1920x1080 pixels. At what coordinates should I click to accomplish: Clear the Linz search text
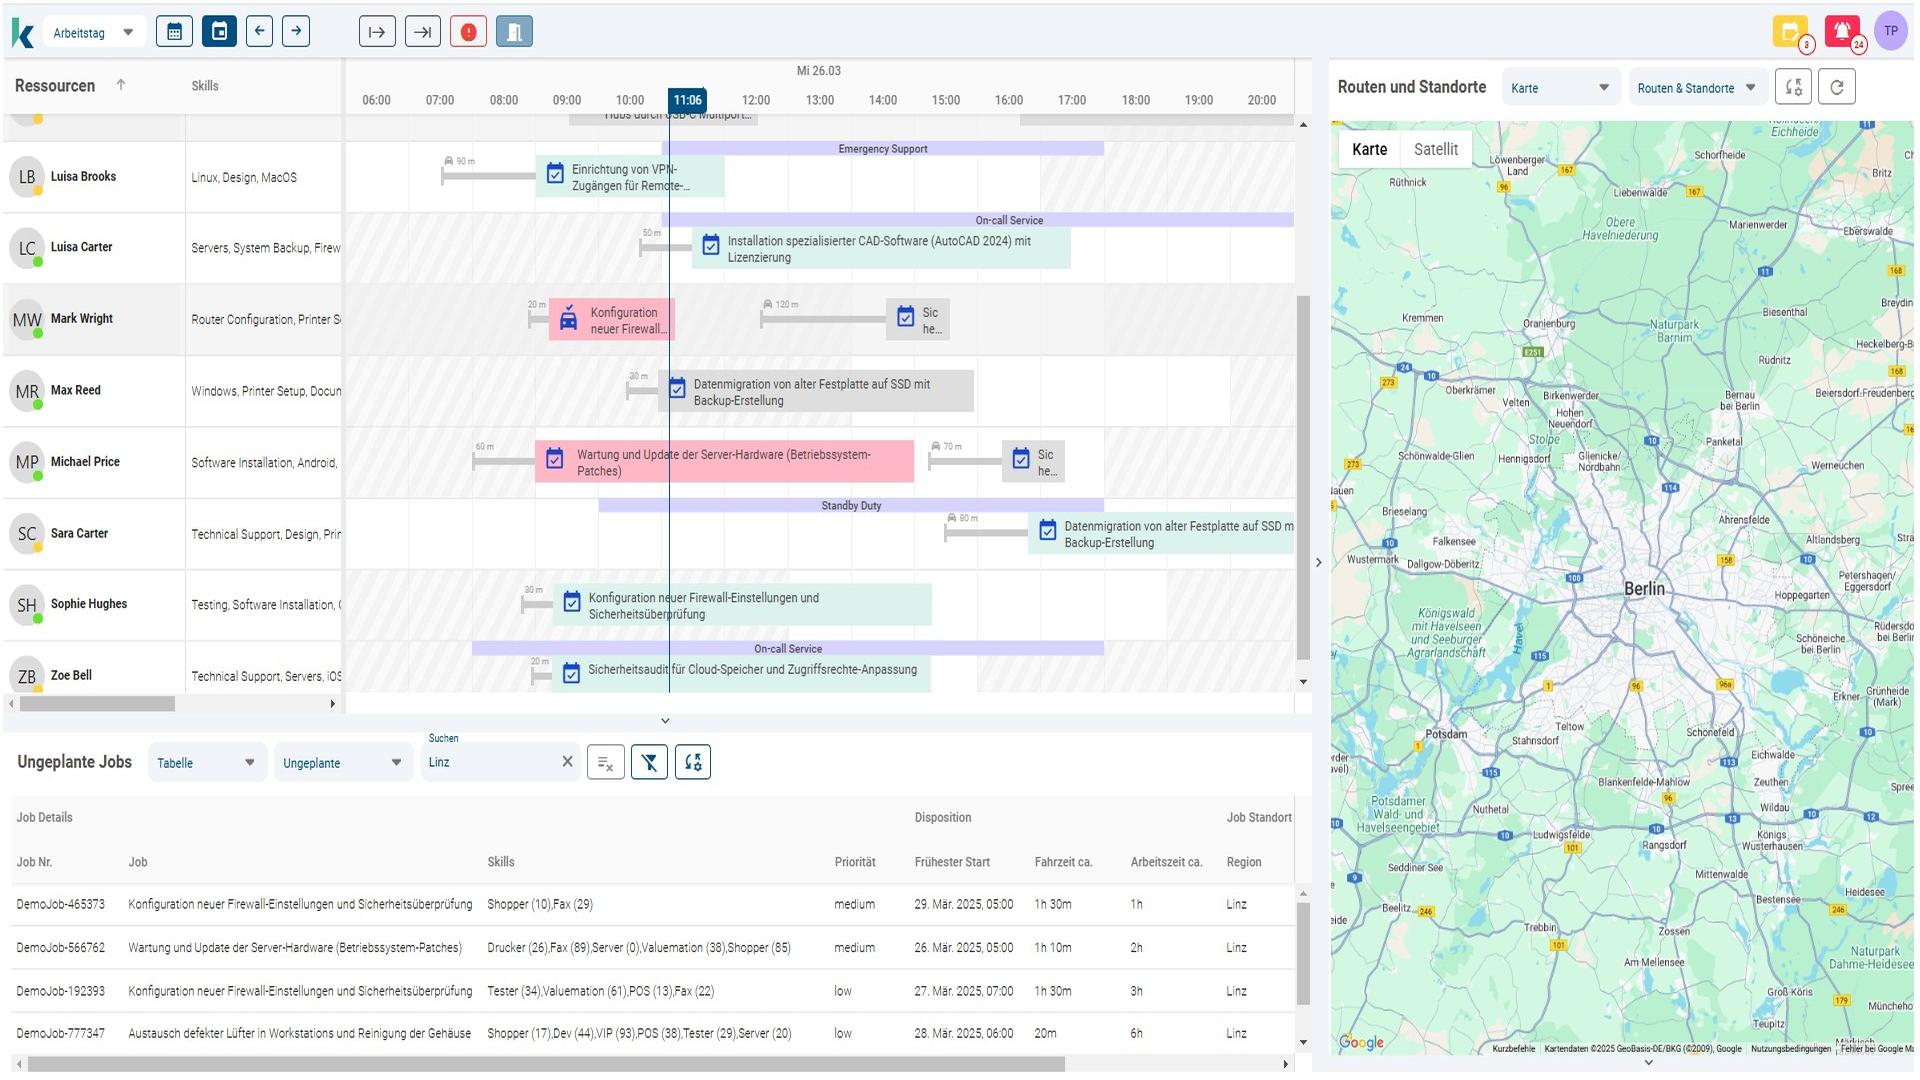click(x=567, y=762)
